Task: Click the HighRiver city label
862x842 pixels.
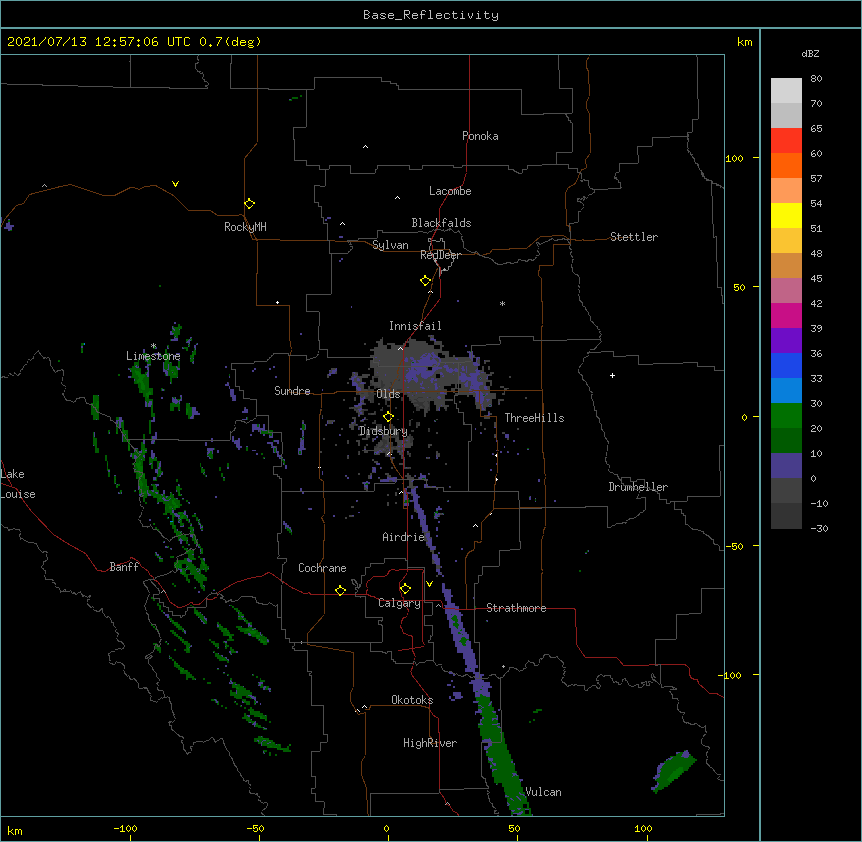Action: tap(430, 743)
